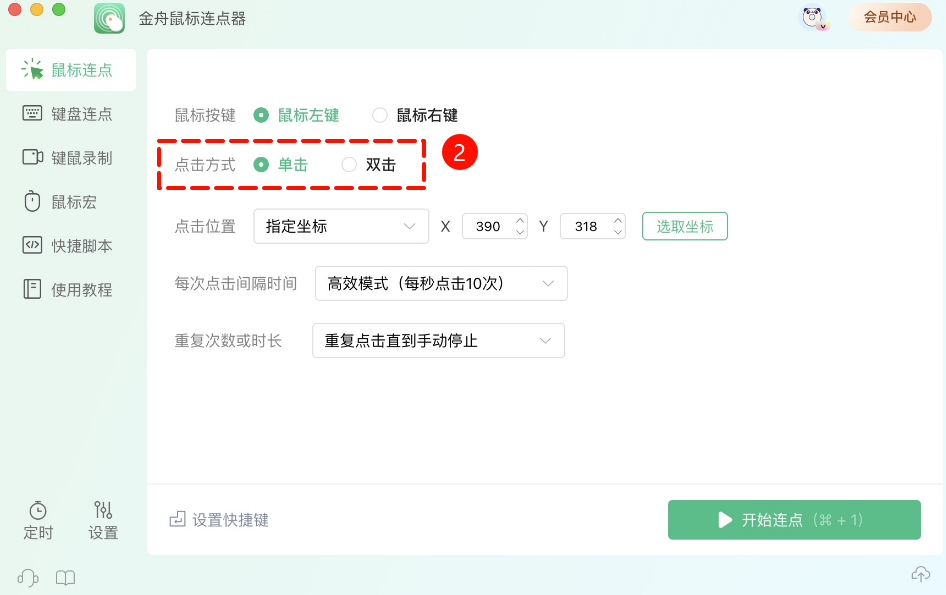This screenshot has width=946, height=595.
Task: Select 鼠标右键 radio button
Action: 379,115
